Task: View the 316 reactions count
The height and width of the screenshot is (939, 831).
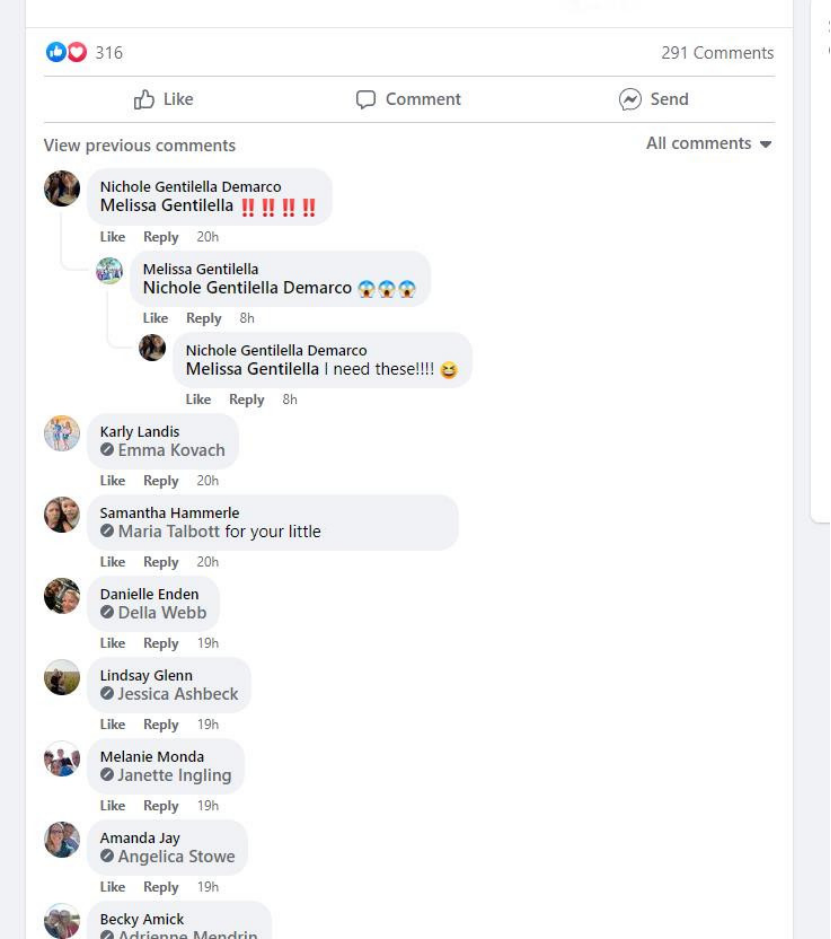Action: pos(109,53)
